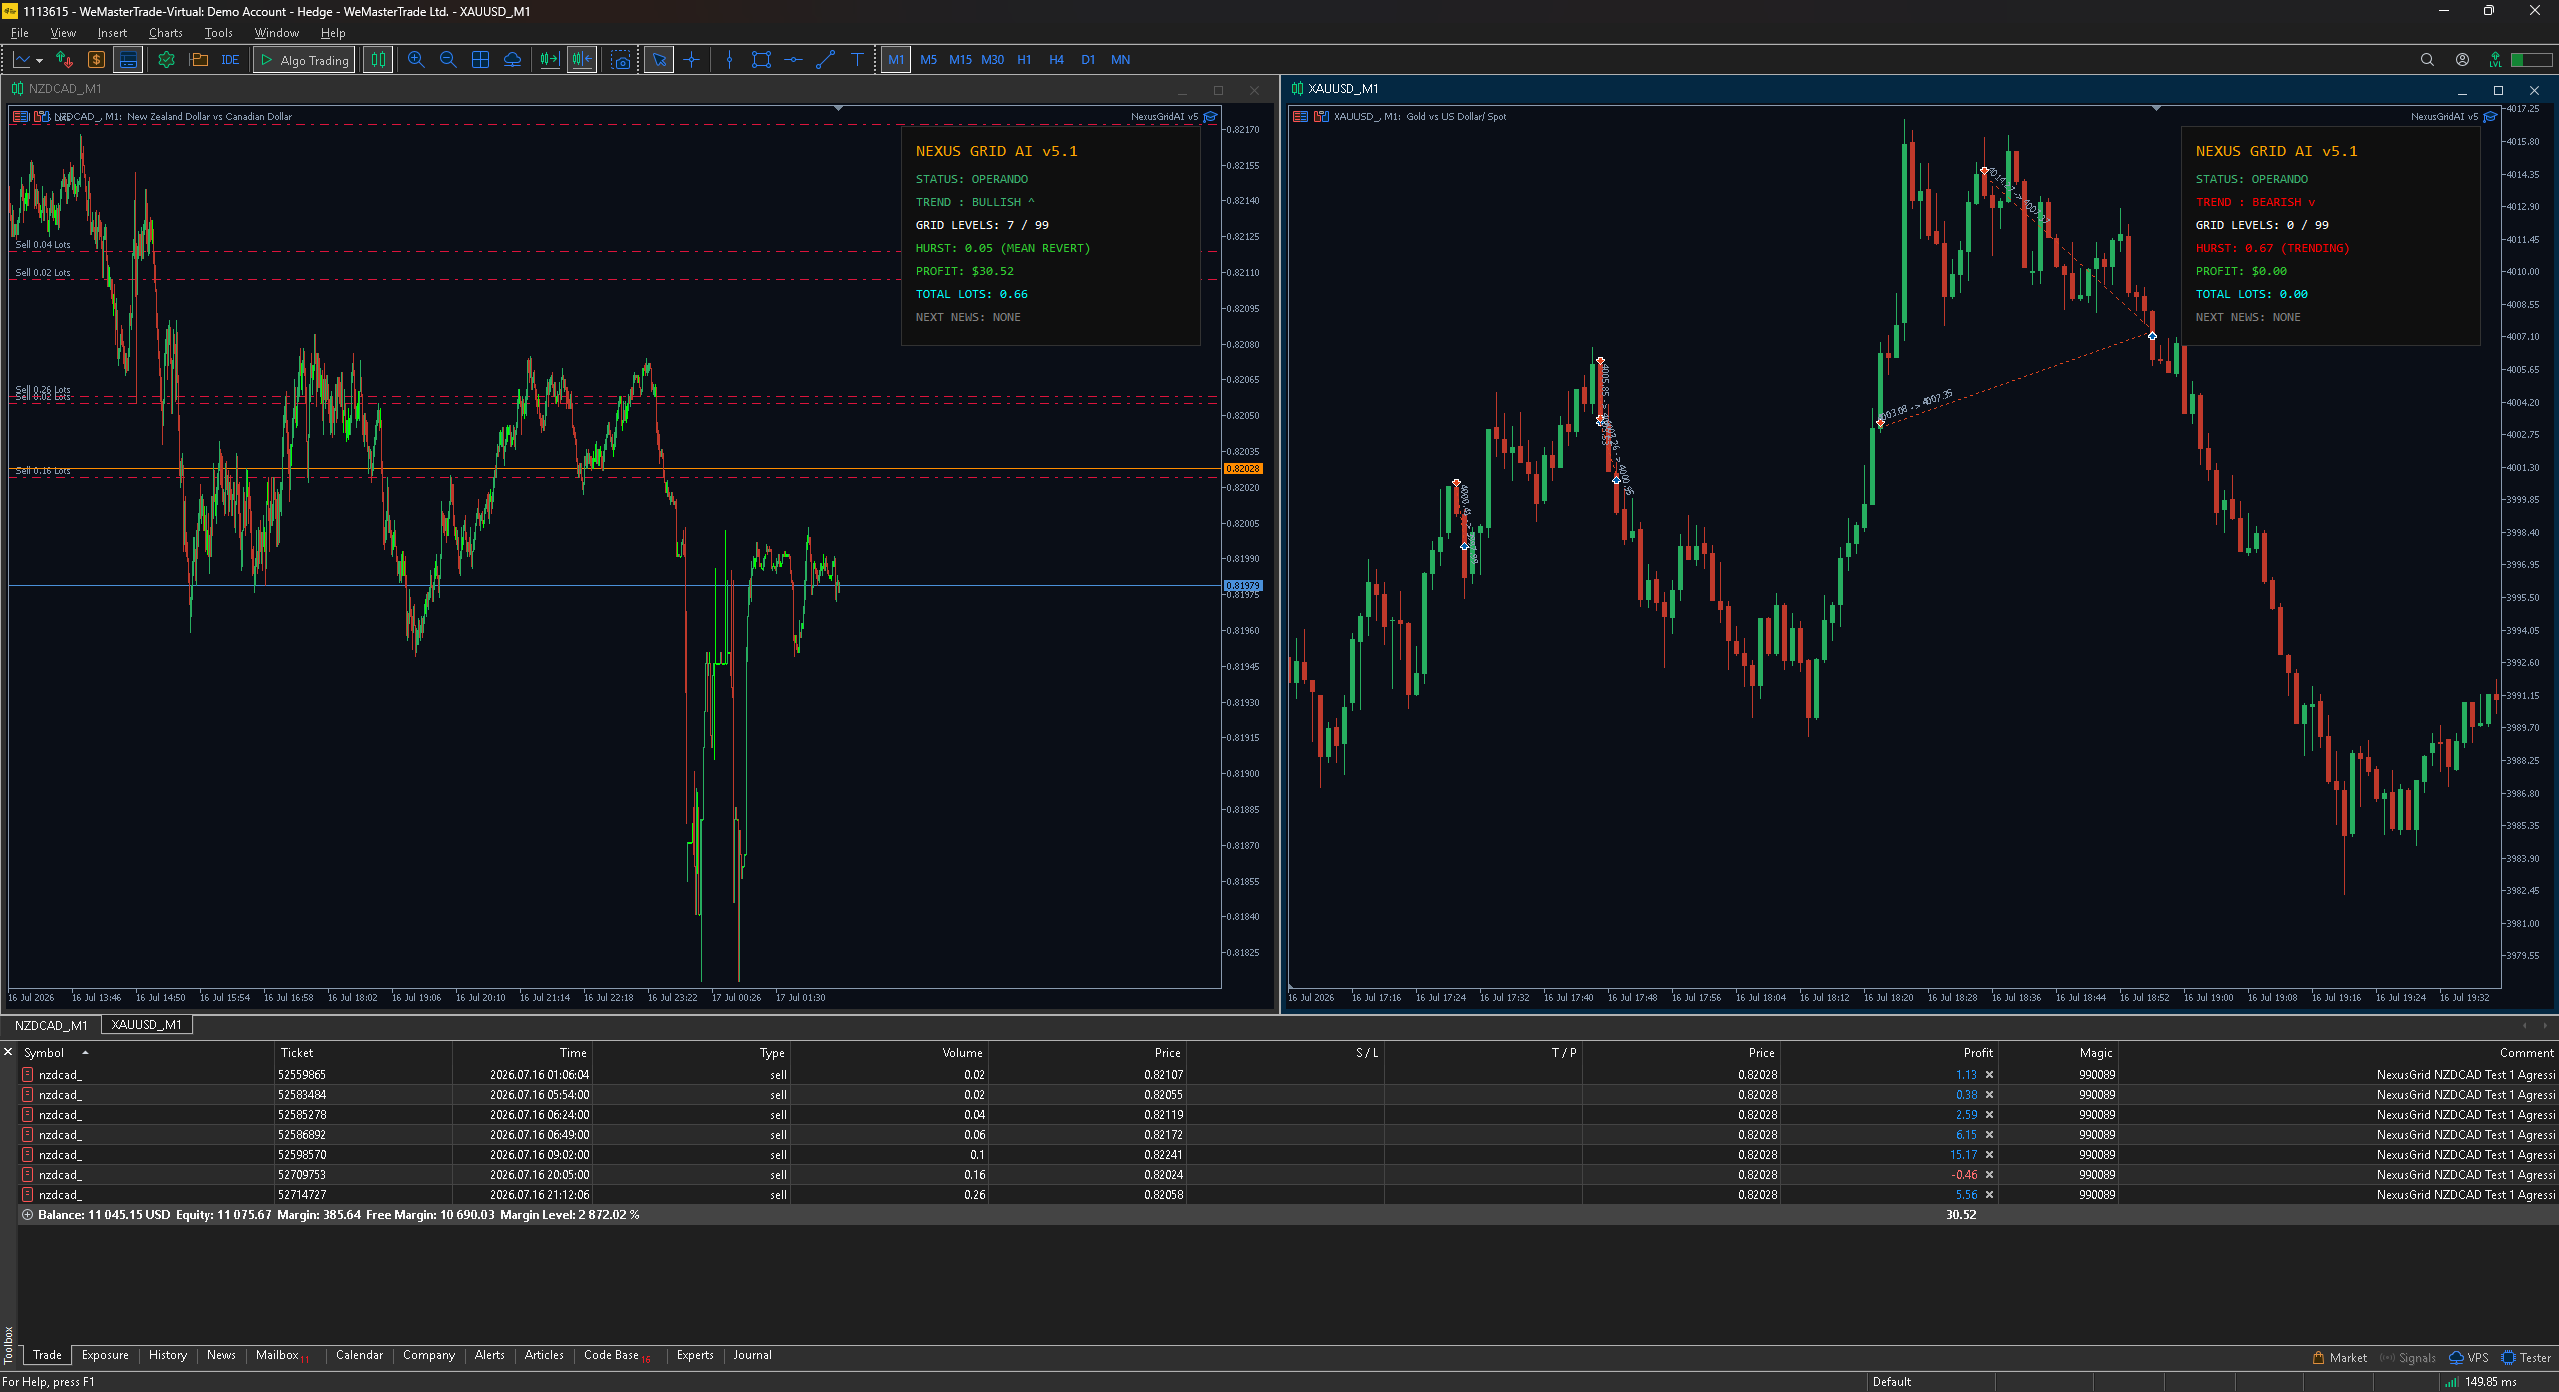
Task: Open the new order trading icon
Action: click(x=64, y=60)
